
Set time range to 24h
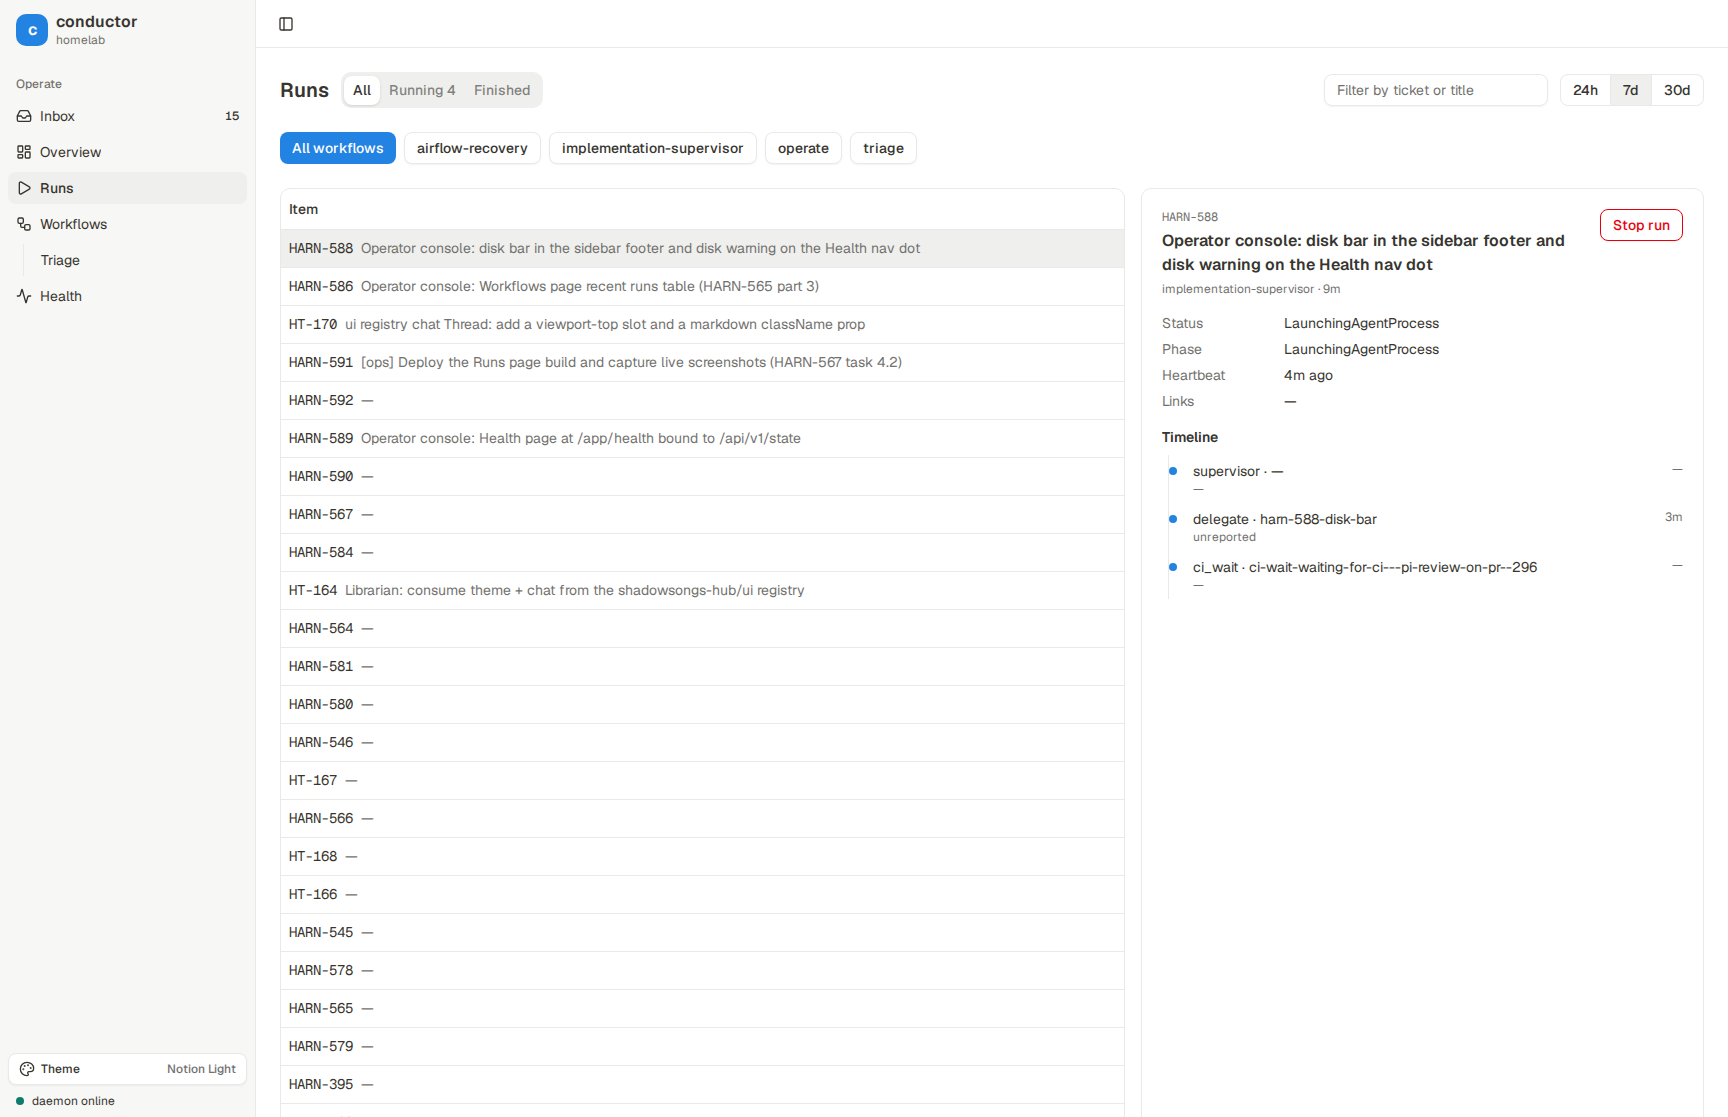(x=1585, y=90)
